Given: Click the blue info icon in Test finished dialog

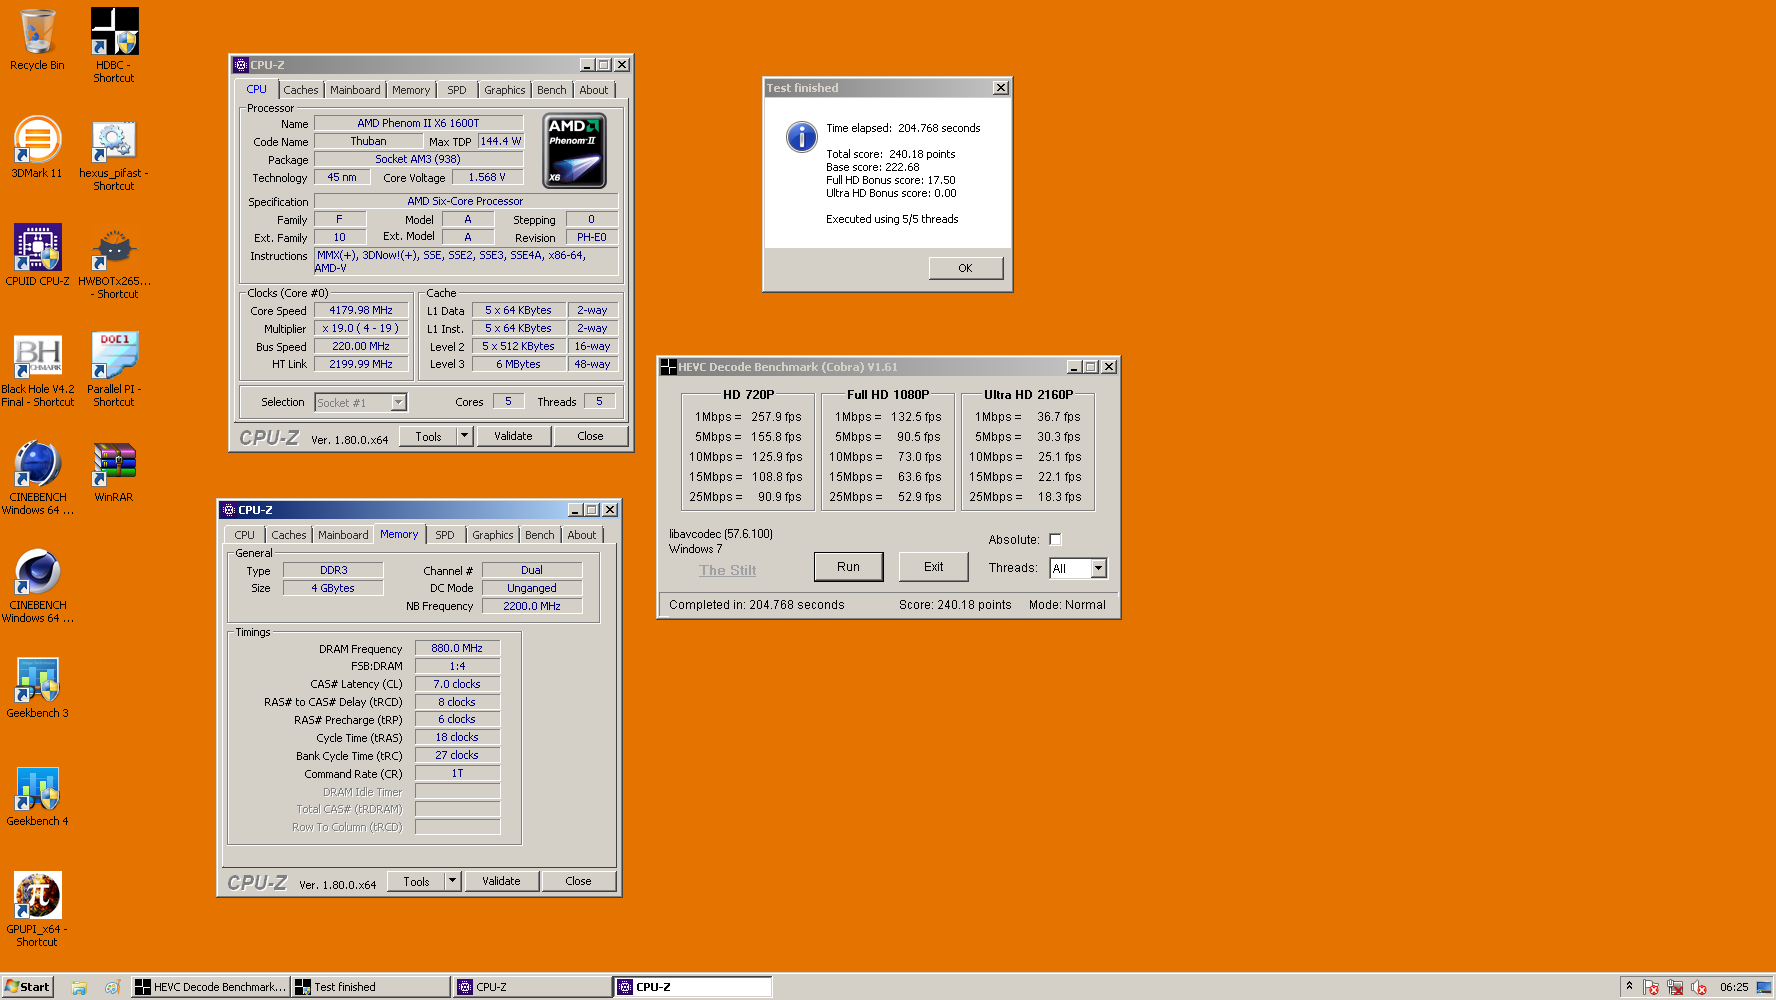Looking at the screenshot, I should [801, 137].
